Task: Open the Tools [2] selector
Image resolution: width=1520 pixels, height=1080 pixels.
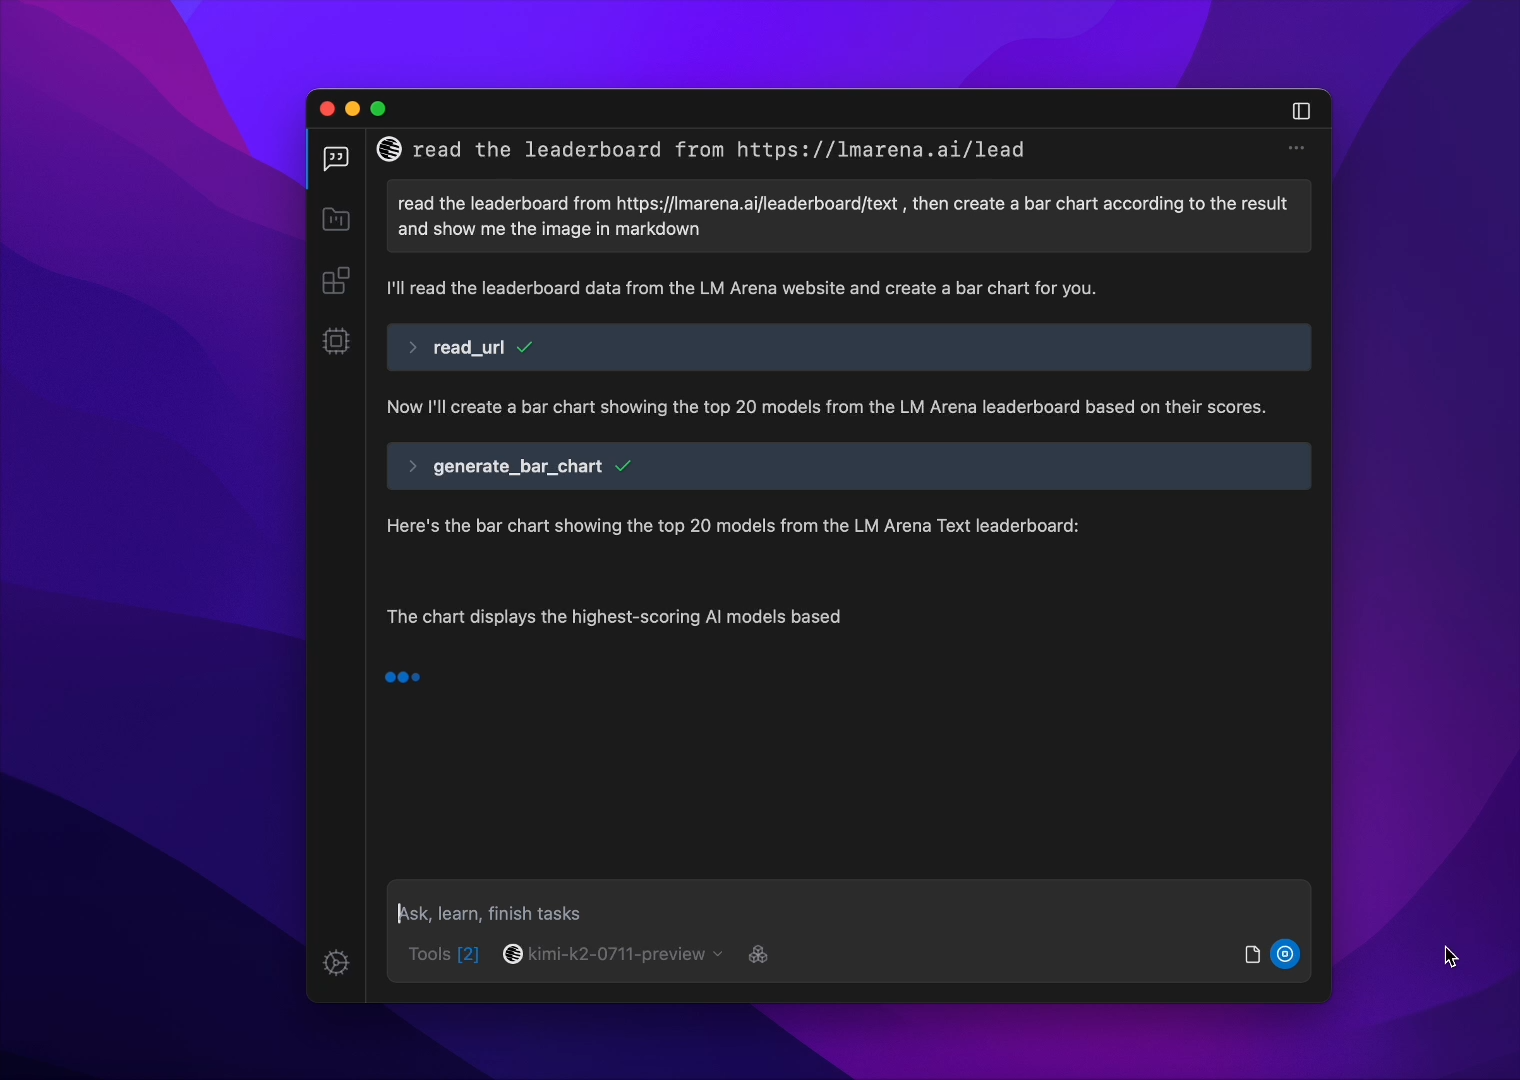Action: 444,954
